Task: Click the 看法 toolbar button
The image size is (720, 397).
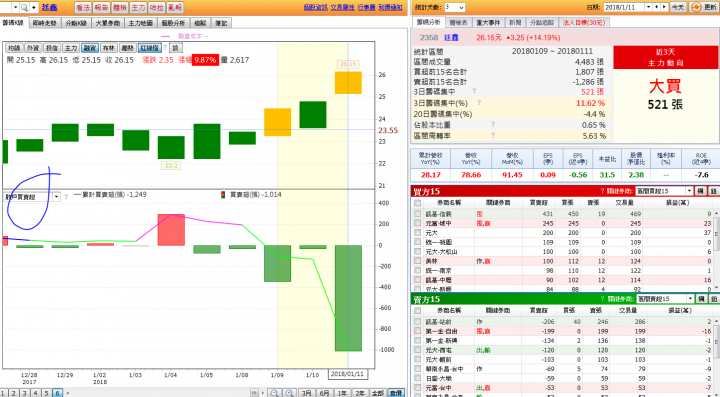Action: pos(83,7)
